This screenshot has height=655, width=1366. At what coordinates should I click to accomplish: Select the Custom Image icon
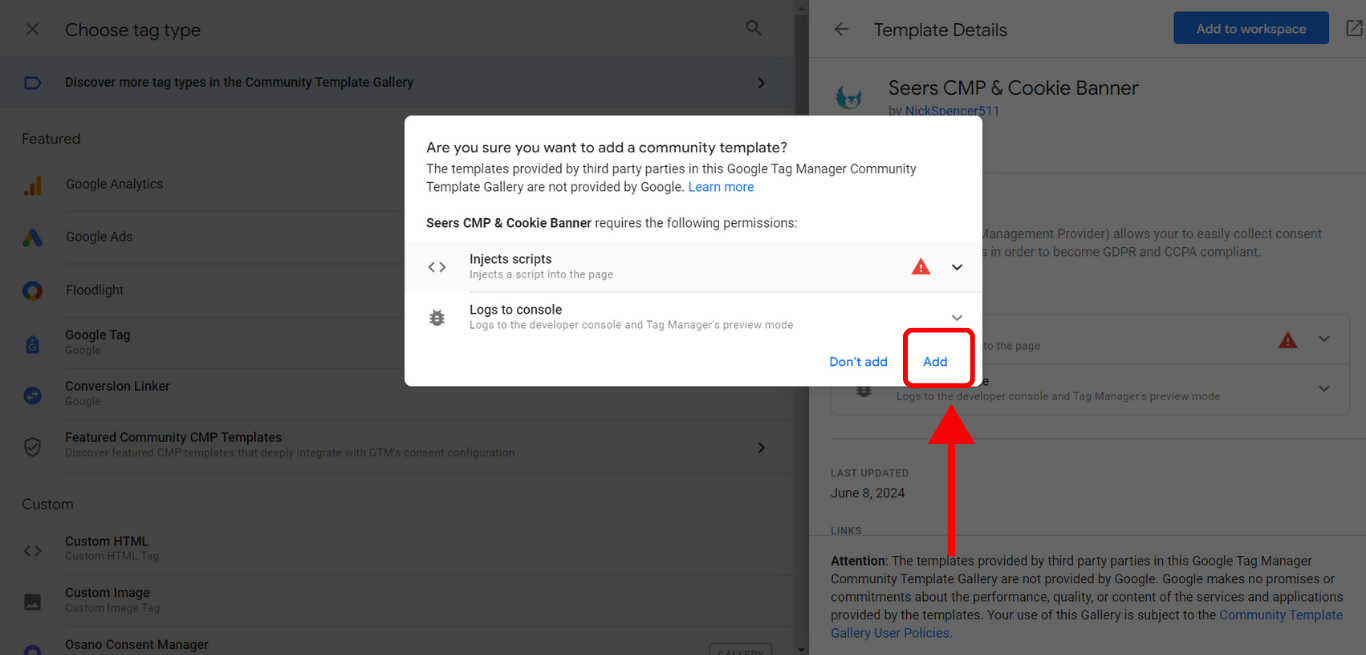click(33, 601)
